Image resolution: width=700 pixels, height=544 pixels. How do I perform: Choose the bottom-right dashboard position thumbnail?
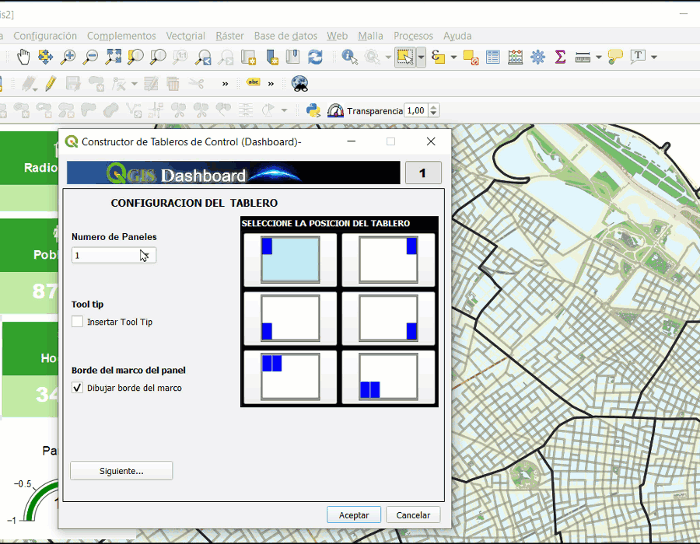[x=389, y=318]
